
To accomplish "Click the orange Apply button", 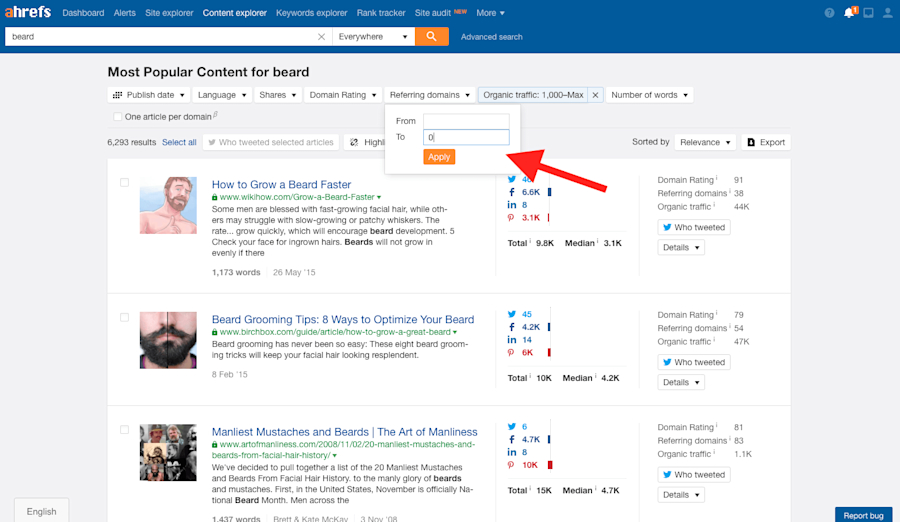I will [439, 157].
